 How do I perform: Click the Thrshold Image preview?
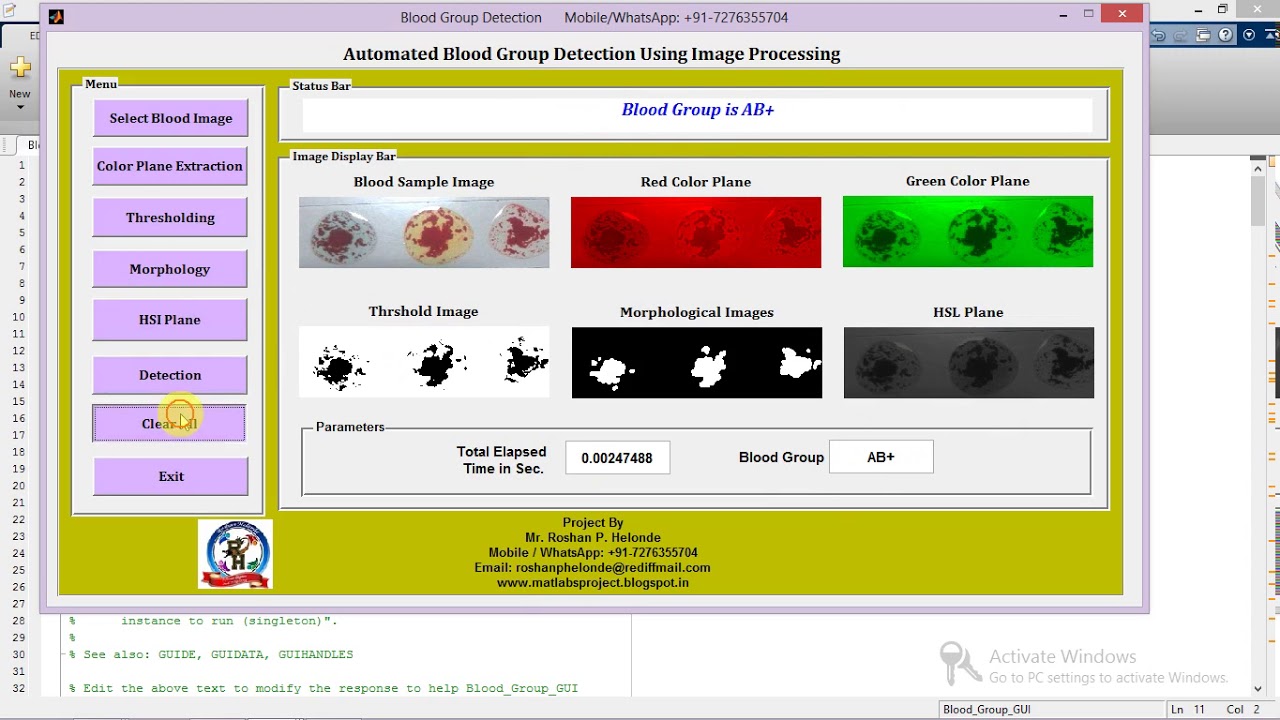(x=424, y=362)
